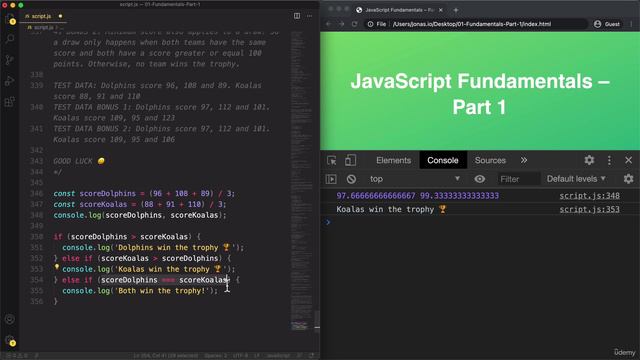Click the JavaScript language mode status item

tap(278, 356)
